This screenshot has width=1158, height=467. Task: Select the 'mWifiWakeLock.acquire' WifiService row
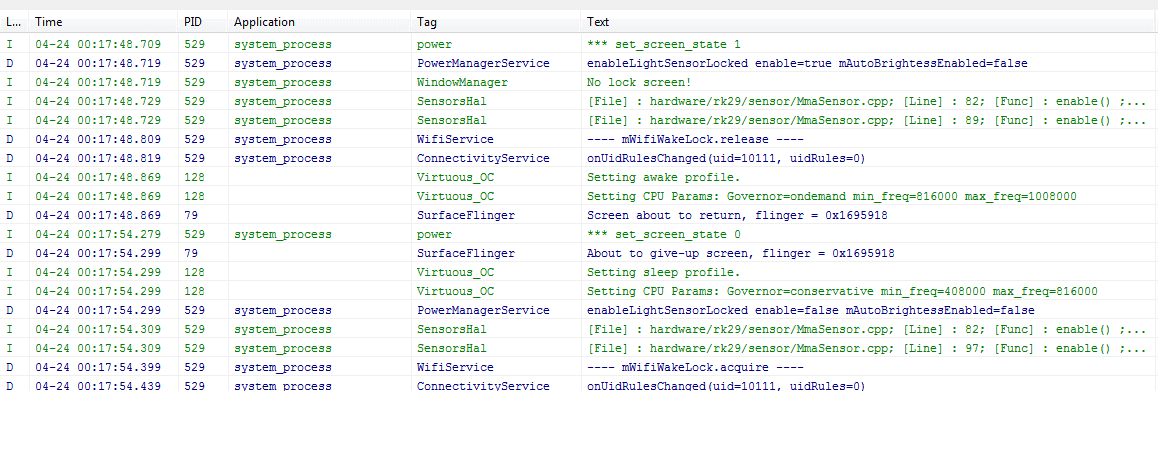[x=579, y=367]
